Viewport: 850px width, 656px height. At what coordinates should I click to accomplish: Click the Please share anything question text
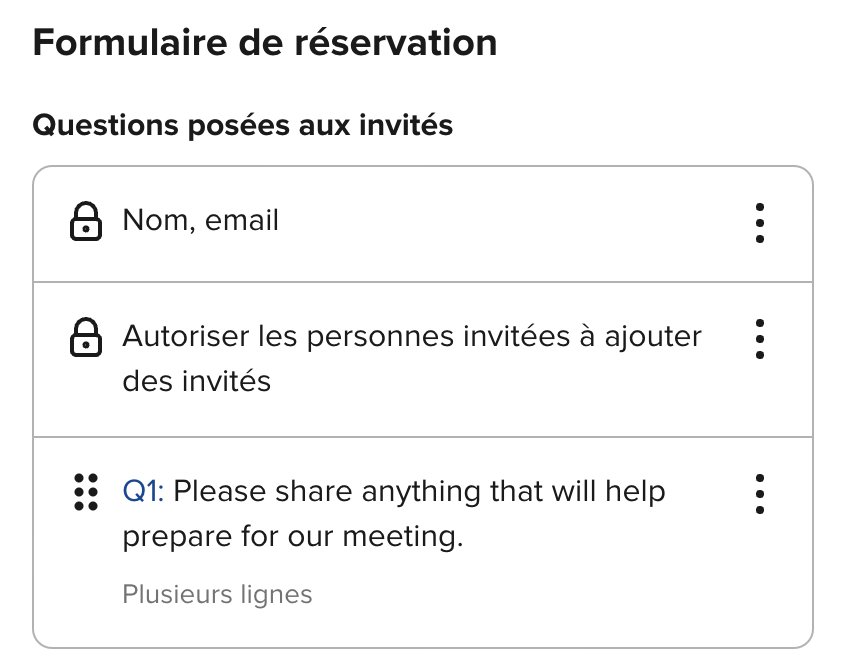394,514
